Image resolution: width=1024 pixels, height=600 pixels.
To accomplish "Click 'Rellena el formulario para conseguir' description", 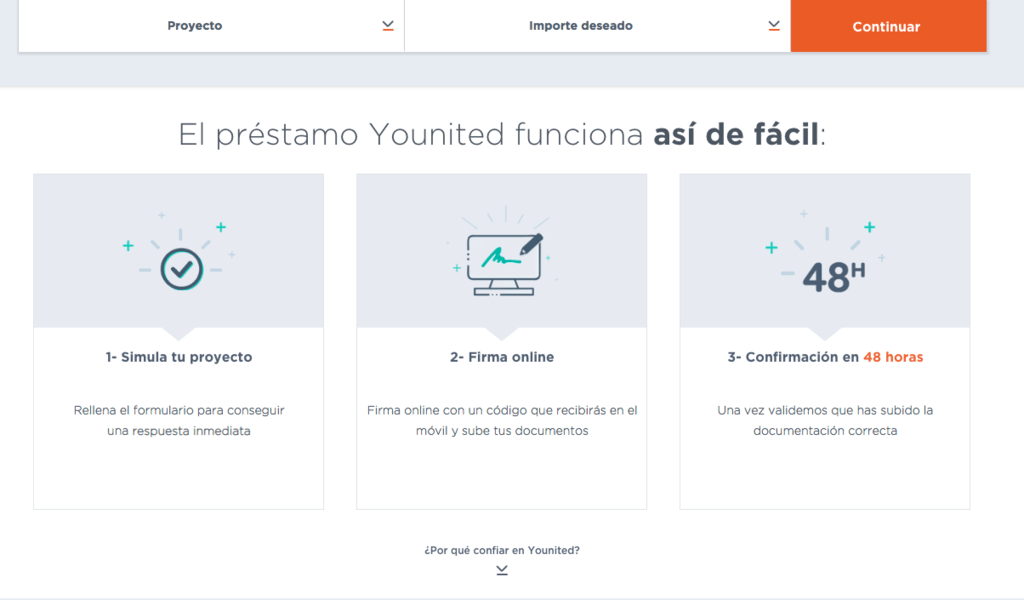I will tap(179, 410).
